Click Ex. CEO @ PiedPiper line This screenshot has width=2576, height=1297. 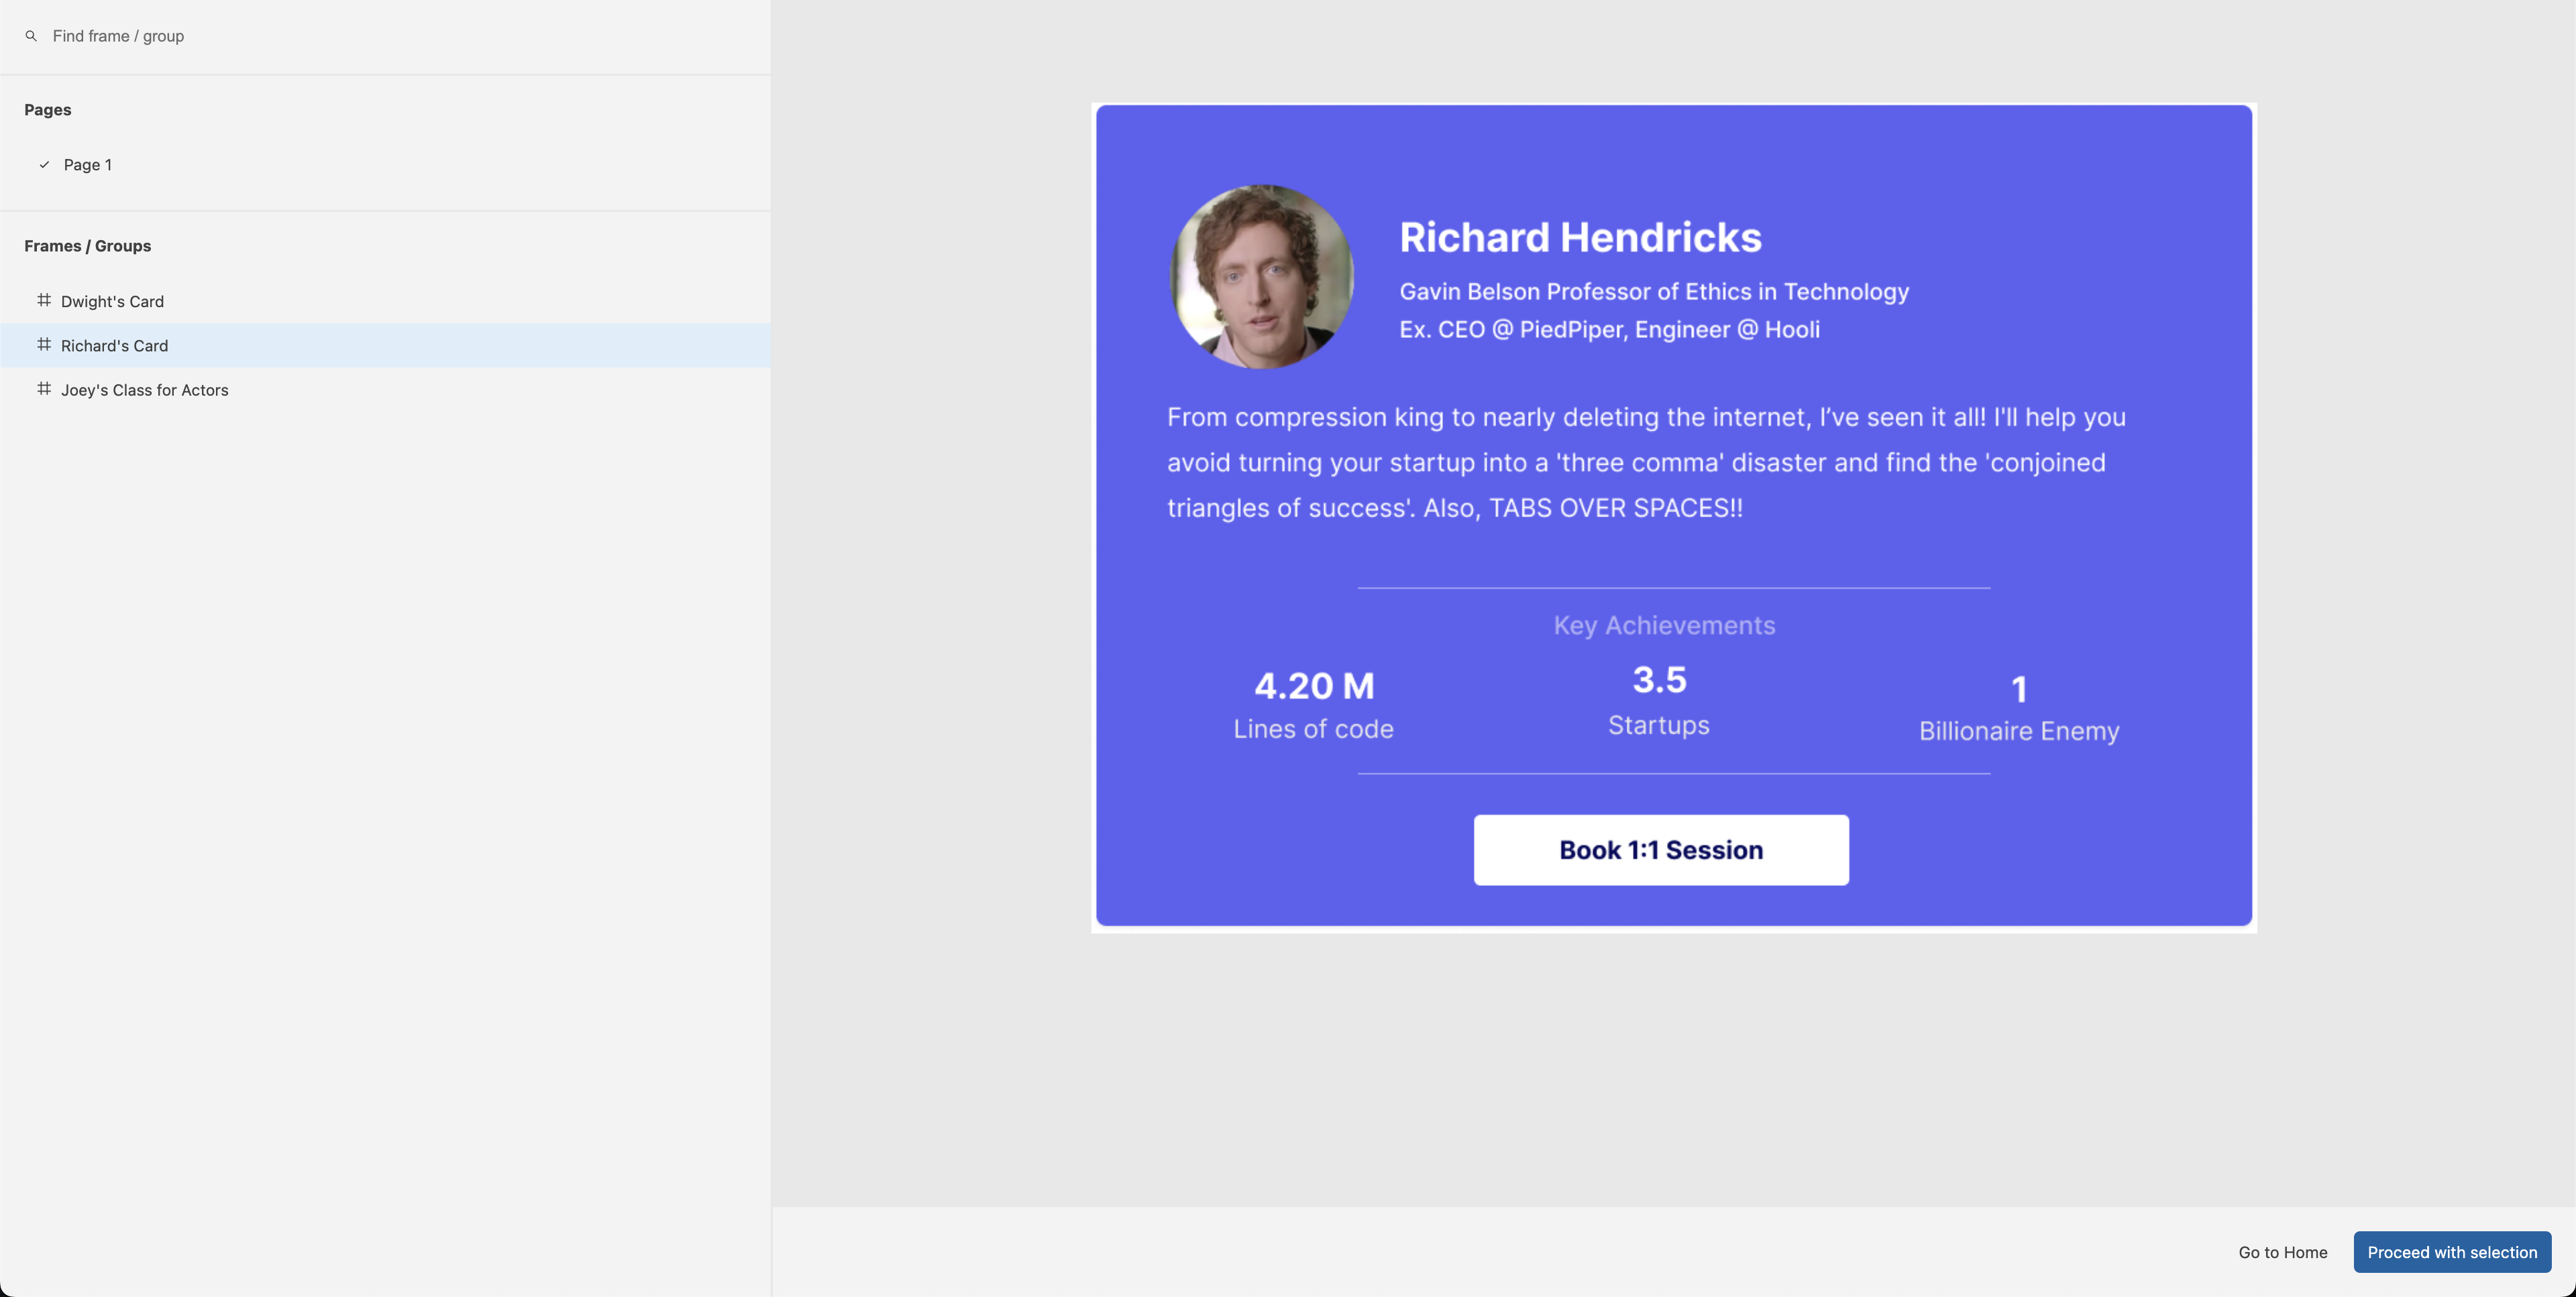(x=1609, y=330)
